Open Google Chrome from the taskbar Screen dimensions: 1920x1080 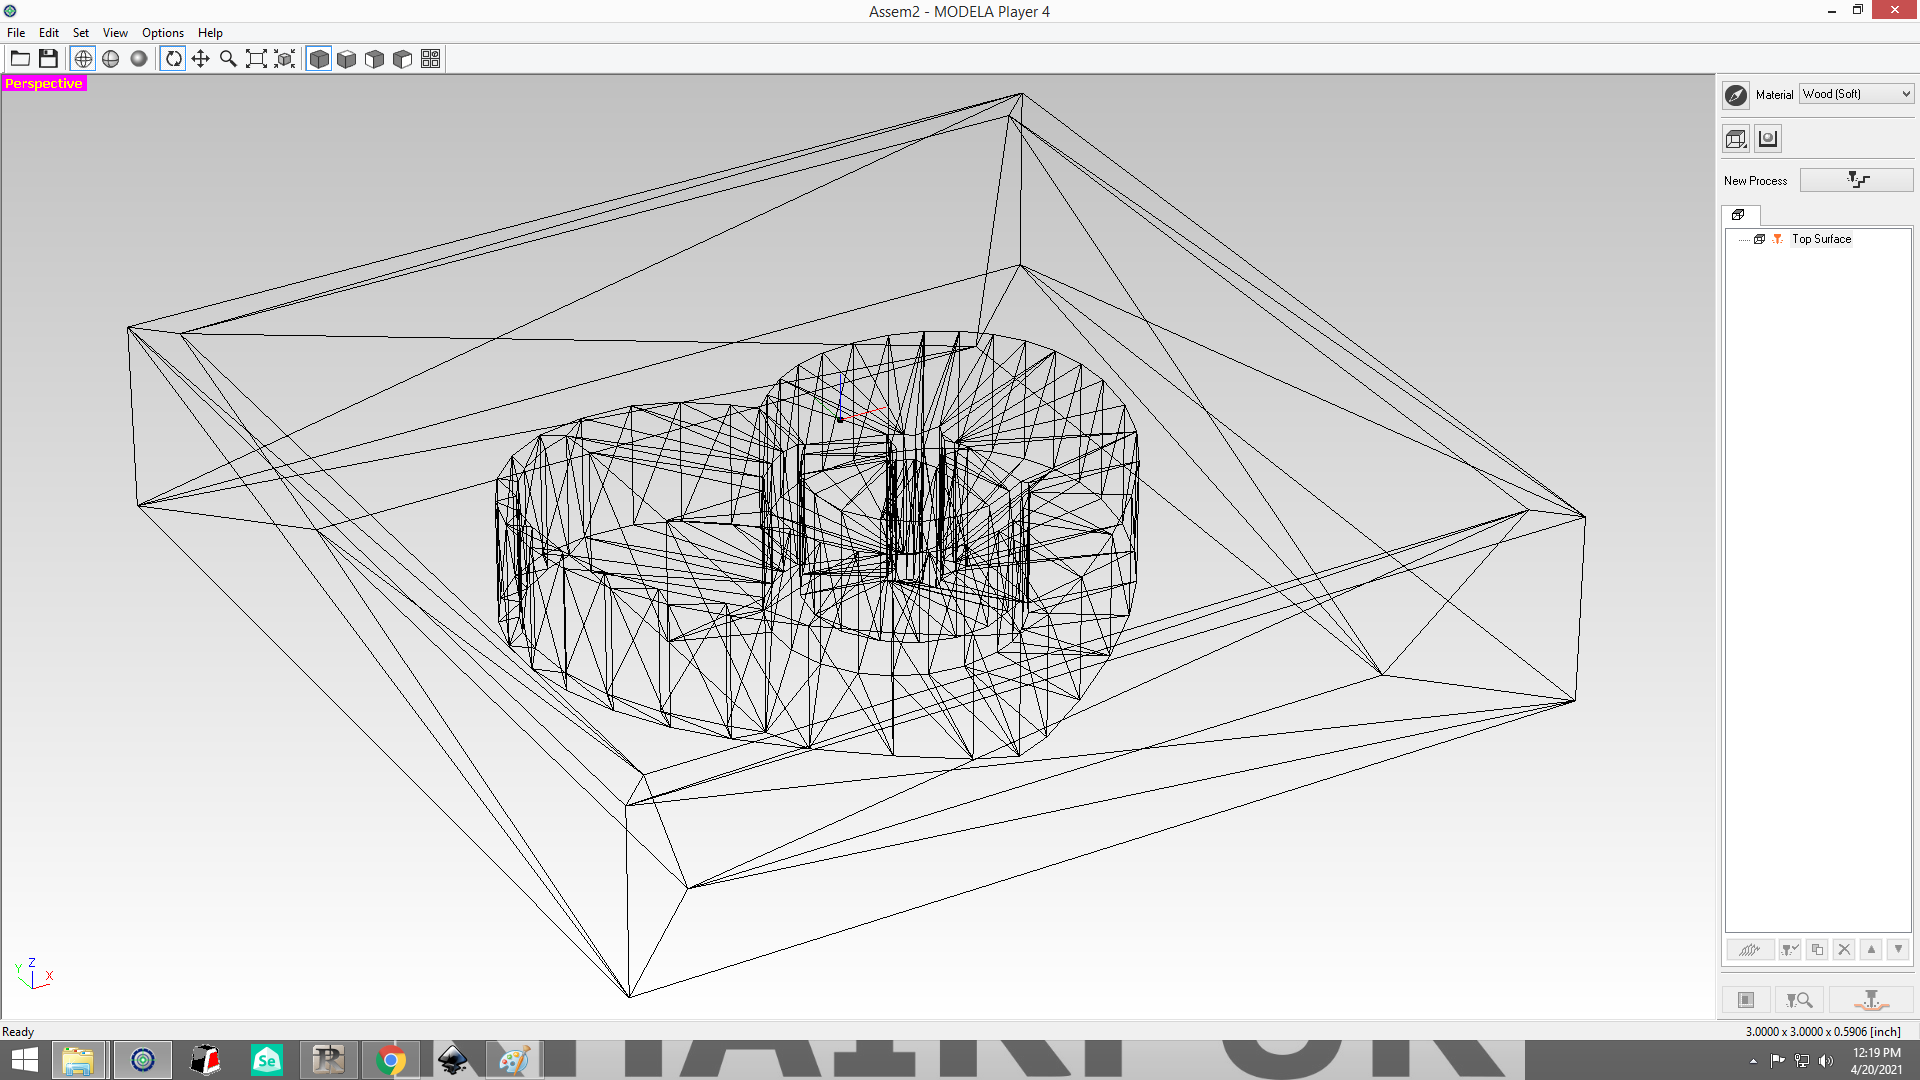[x=391, y=1060]
